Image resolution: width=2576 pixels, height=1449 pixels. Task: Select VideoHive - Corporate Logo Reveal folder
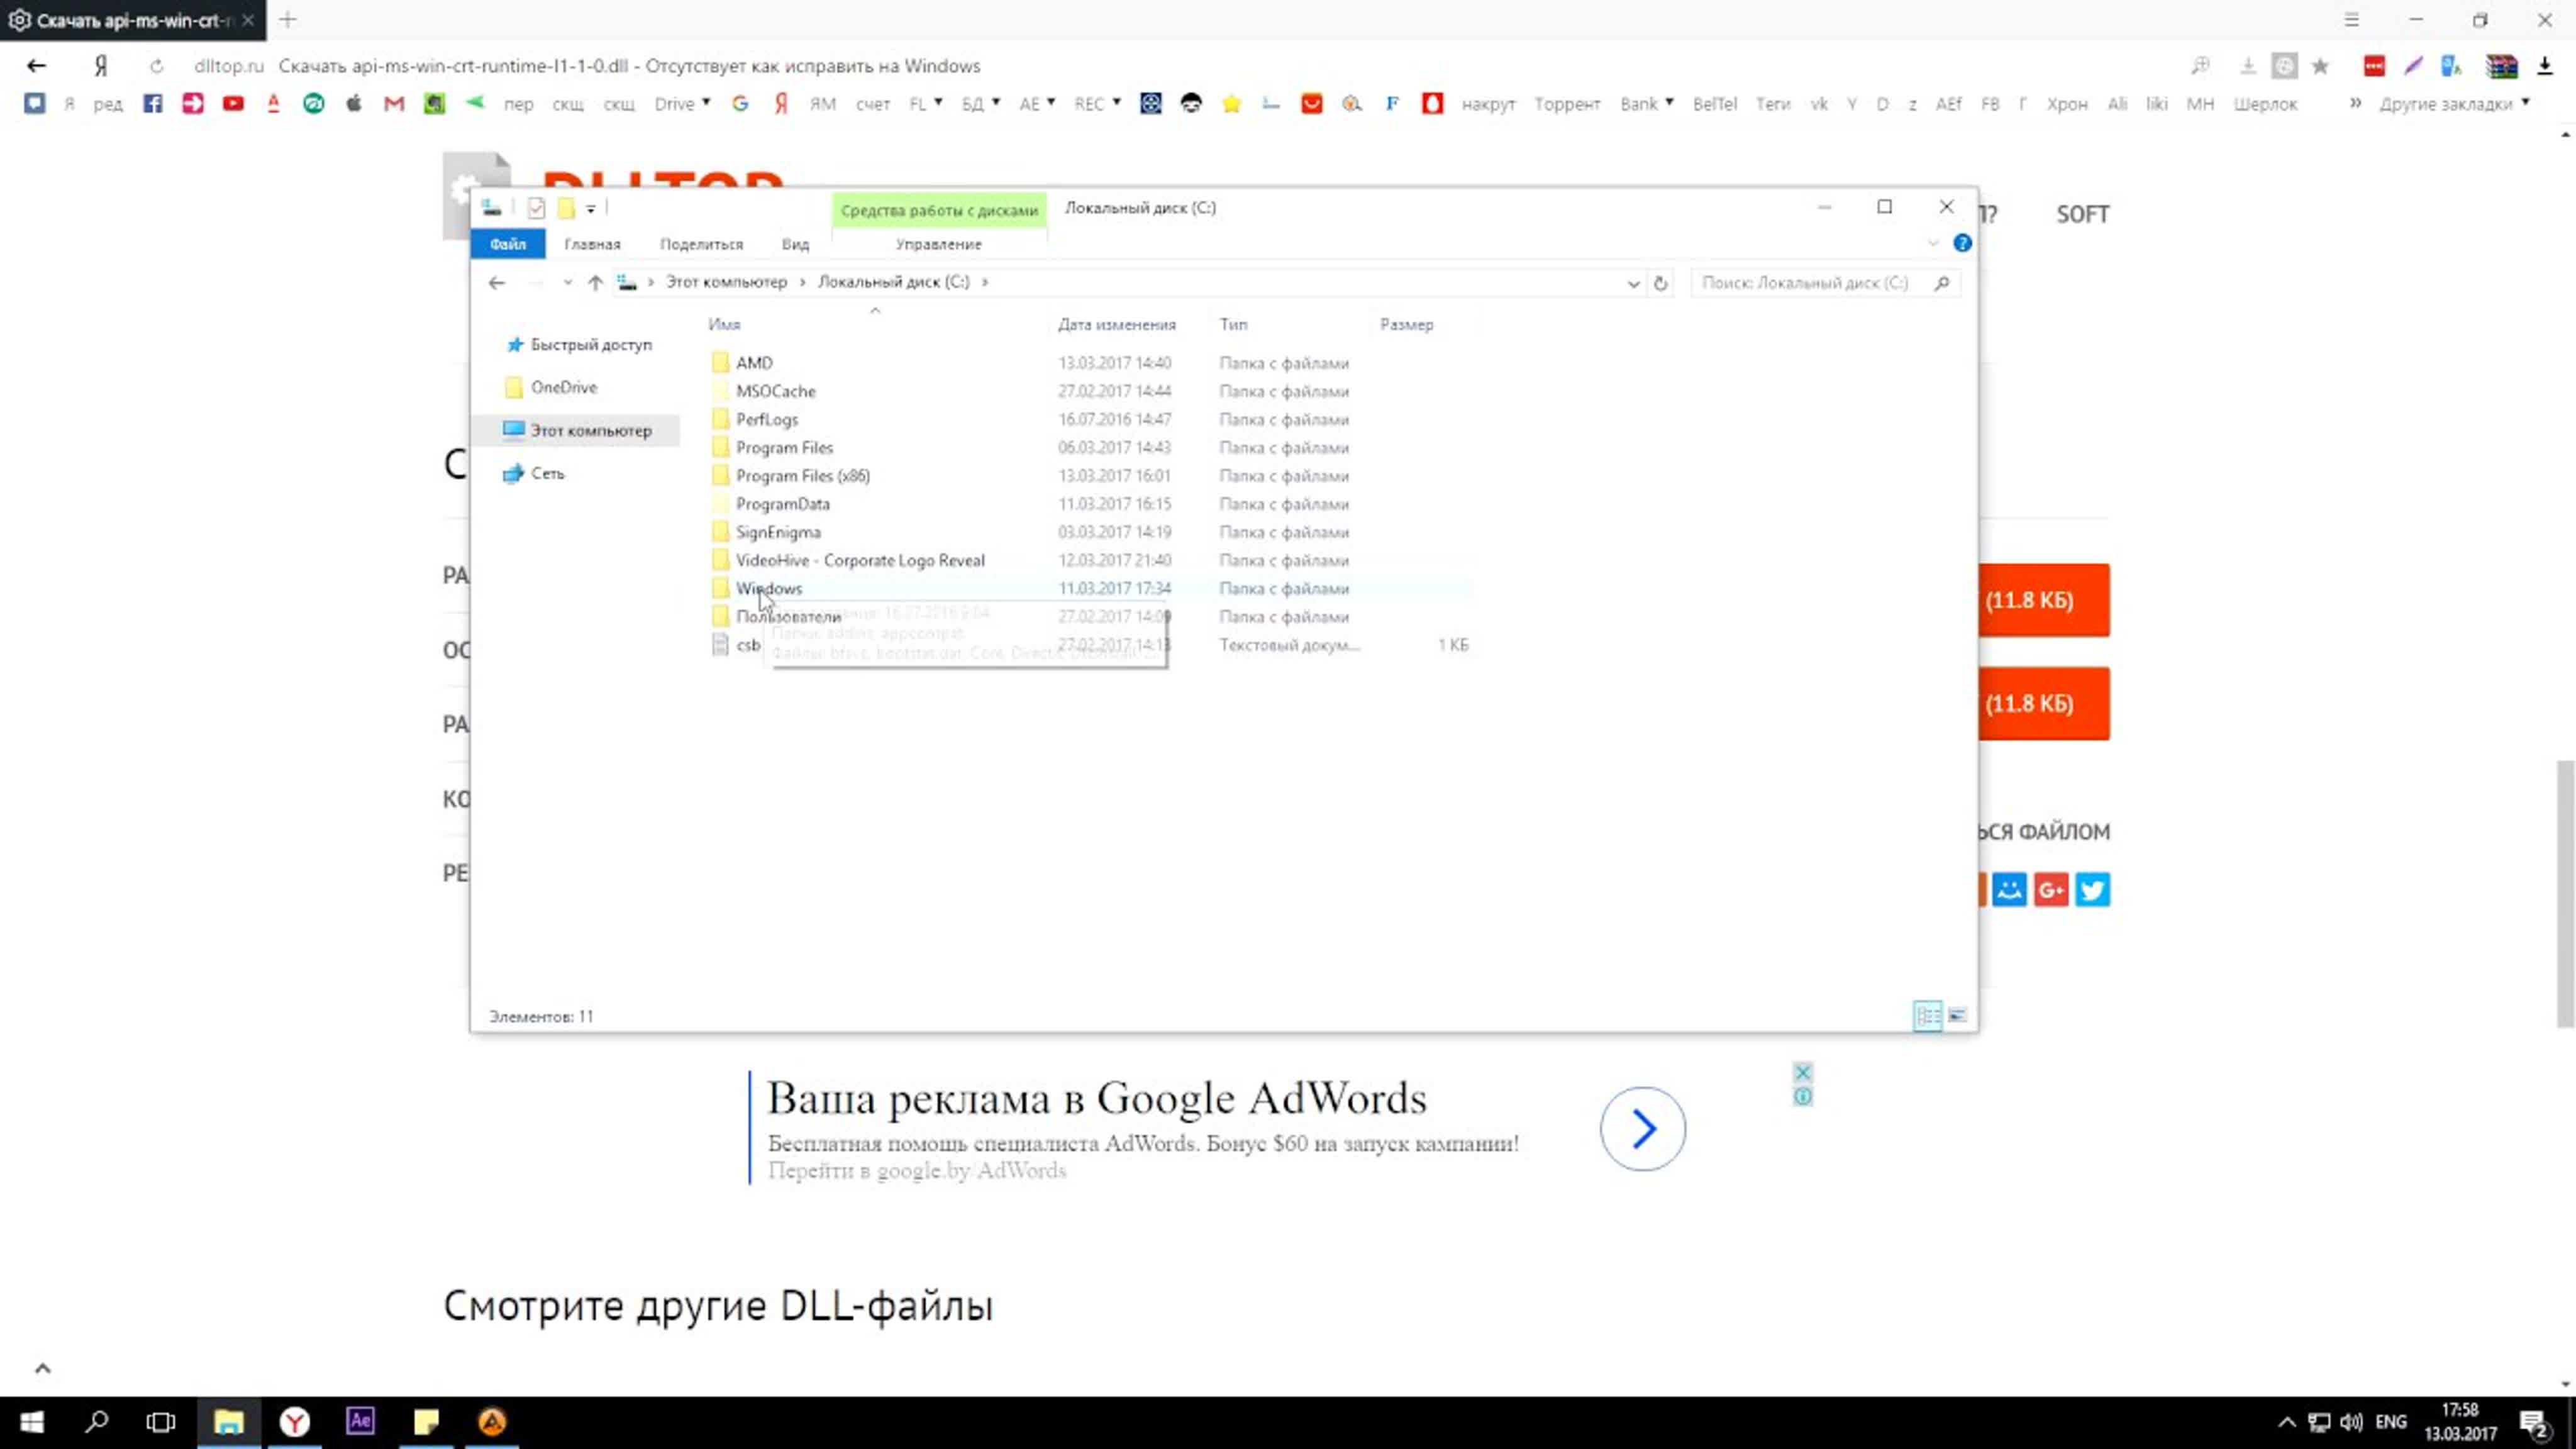pos(860,560)
